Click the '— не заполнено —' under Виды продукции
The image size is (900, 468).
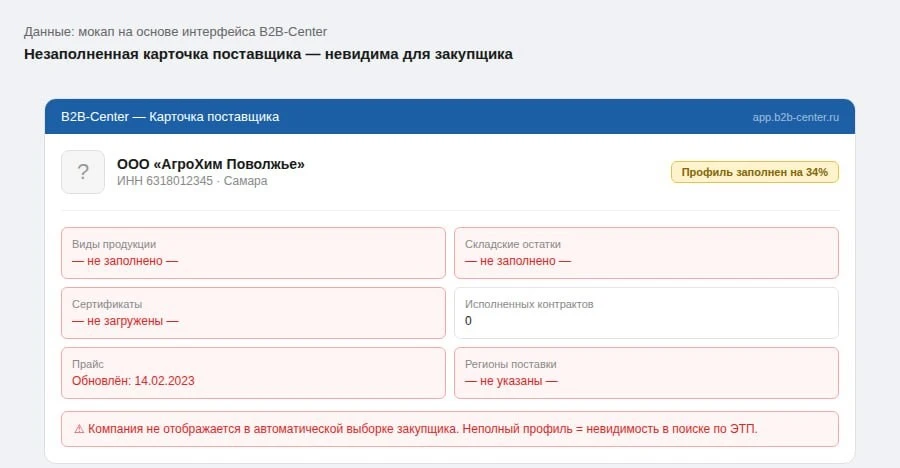[125, 261]
